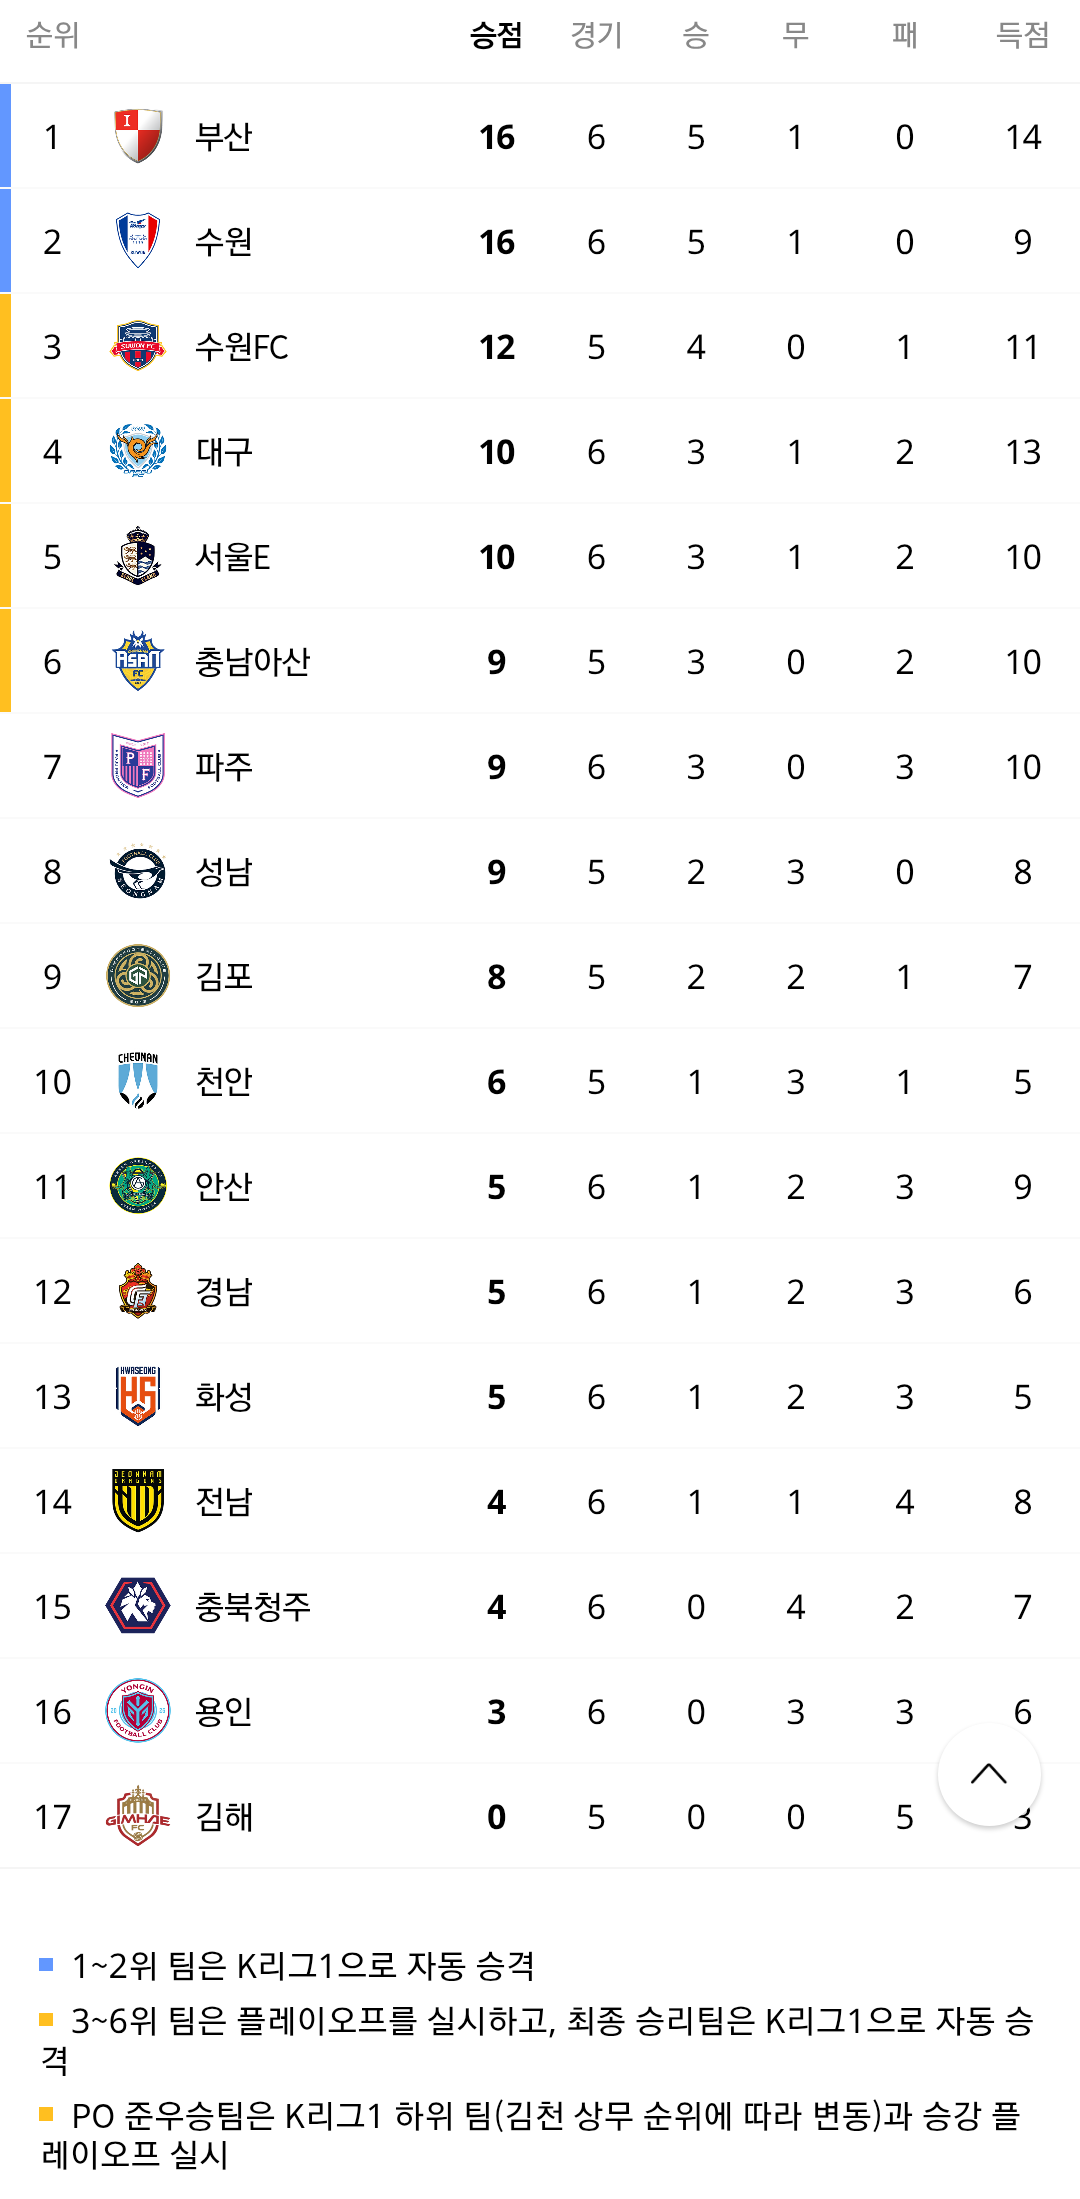The image size is (1080, 2199).
Task: Click the 충북청주 team name
Action: pos(253,1607)
